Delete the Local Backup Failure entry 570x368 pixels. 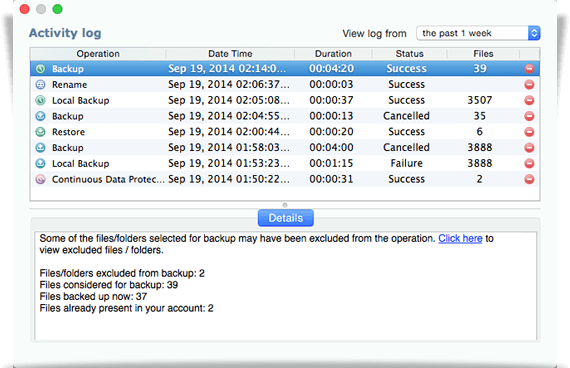pyautogui.click(x=529, y=164)
